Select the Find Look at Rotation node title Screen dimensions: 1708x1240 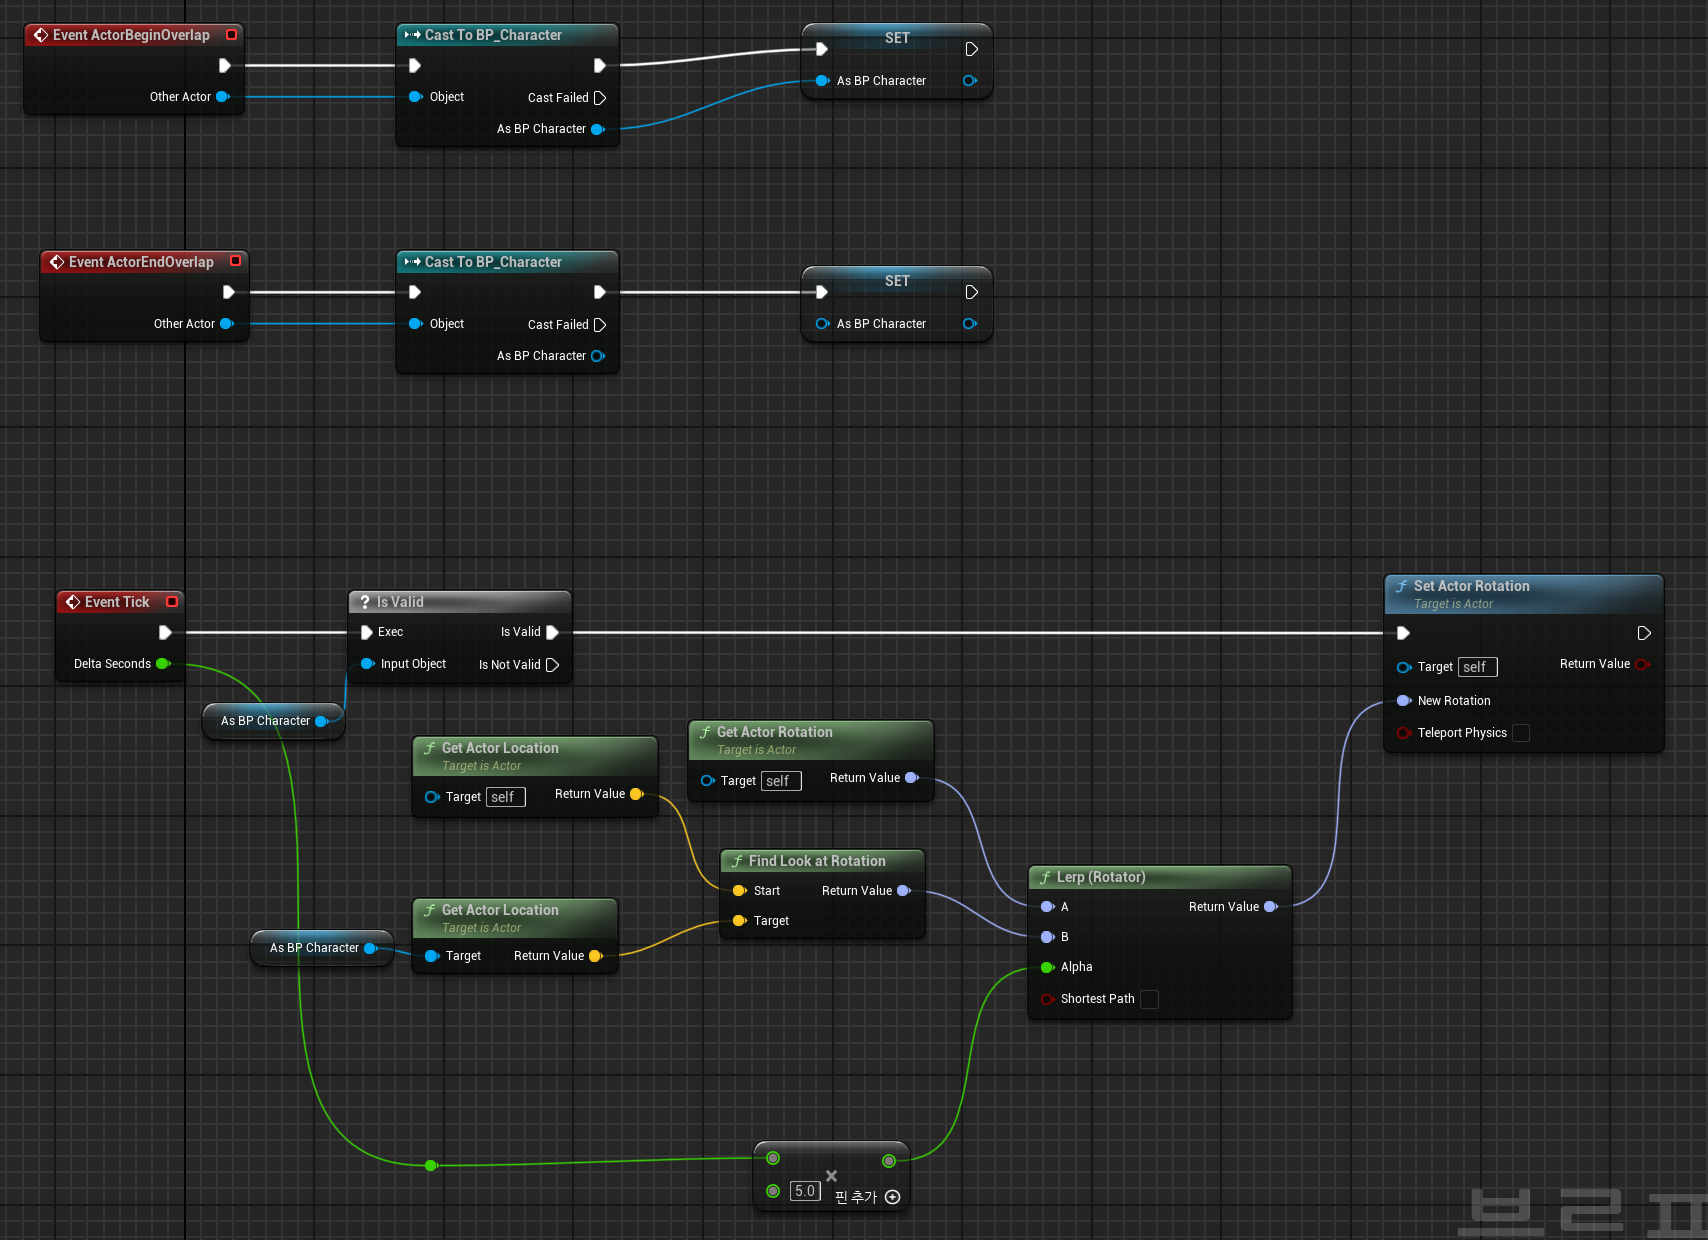click(817, 861)
